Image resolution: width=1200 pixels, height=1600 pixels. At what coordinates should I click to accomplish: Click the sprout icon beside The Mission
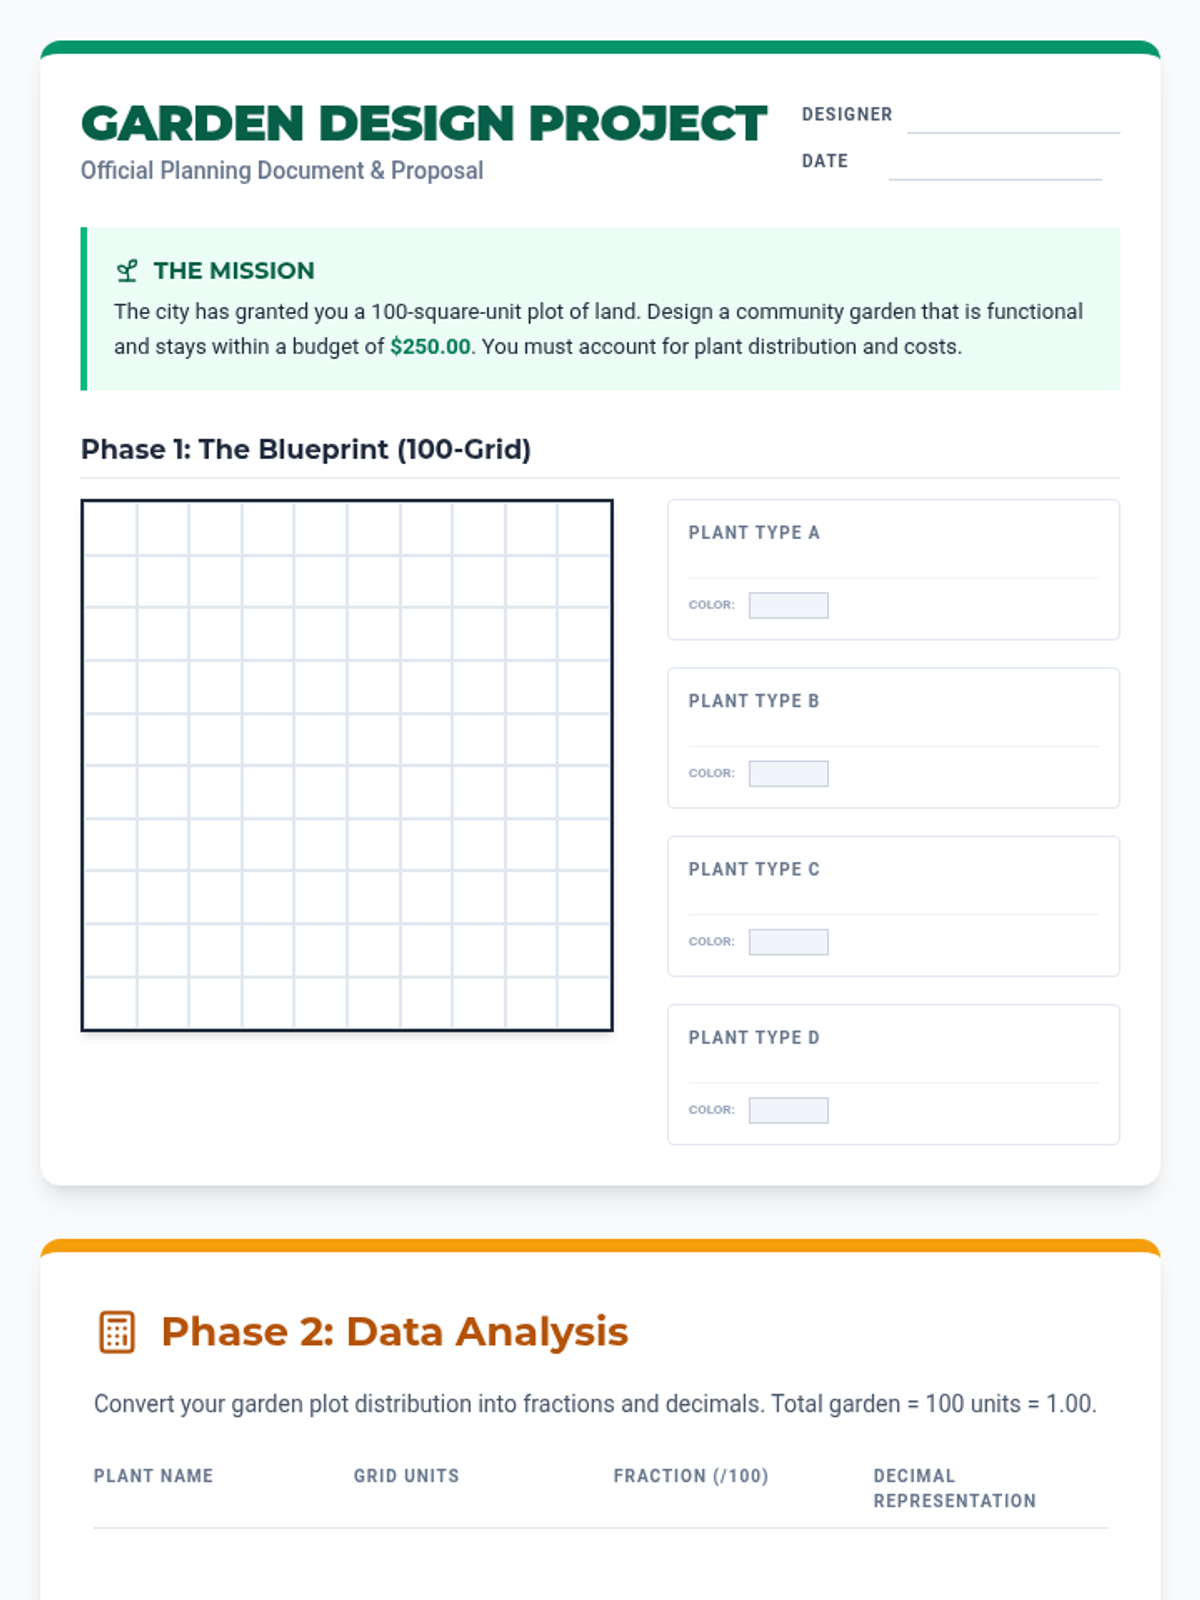(127, 271)
